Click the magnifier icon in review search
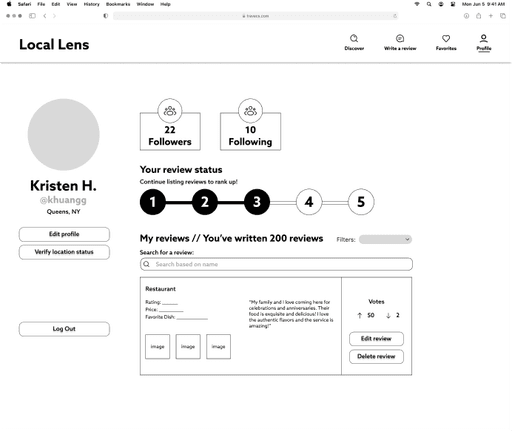 pos(146,264)
